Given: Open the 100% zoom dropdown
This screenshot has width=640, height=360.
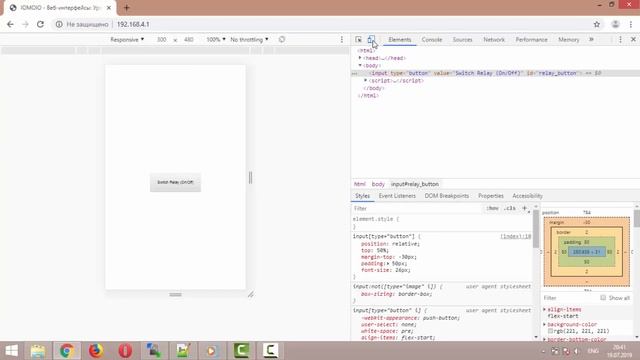Looking at the screenshot, I should click(216, 40).
